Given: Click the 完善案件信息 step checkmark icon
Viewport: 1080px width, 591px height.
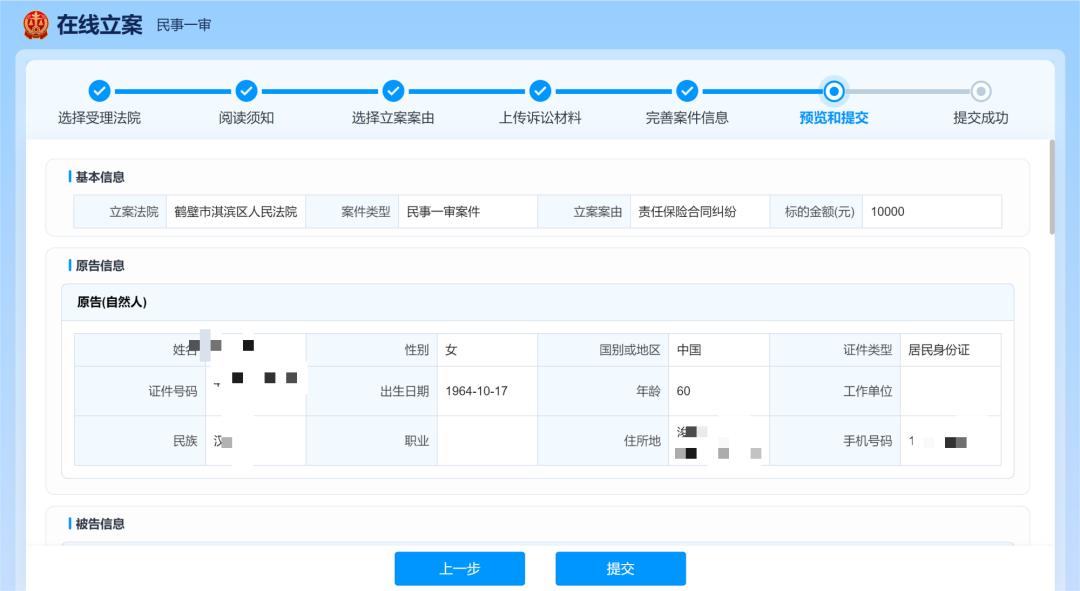Looking at the screenshot, I should click(687, 91).
